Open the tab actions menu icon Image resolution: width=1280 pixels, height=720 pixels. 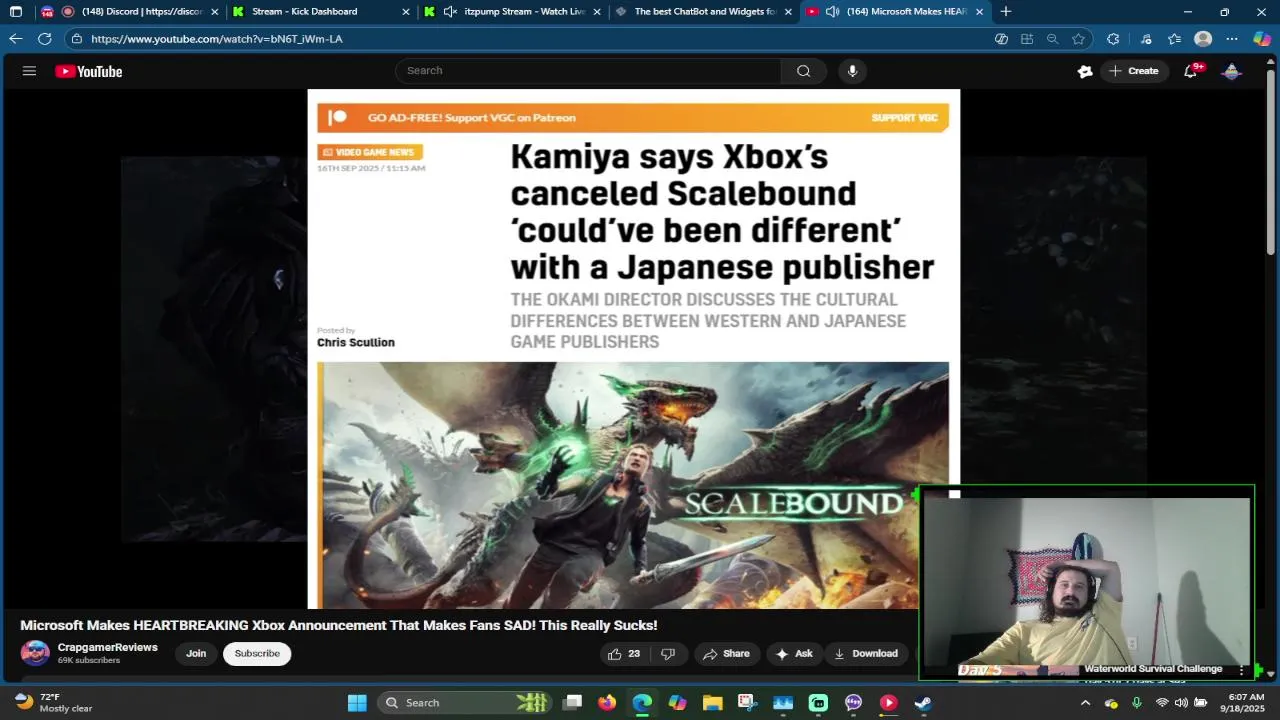coord(16,12)
